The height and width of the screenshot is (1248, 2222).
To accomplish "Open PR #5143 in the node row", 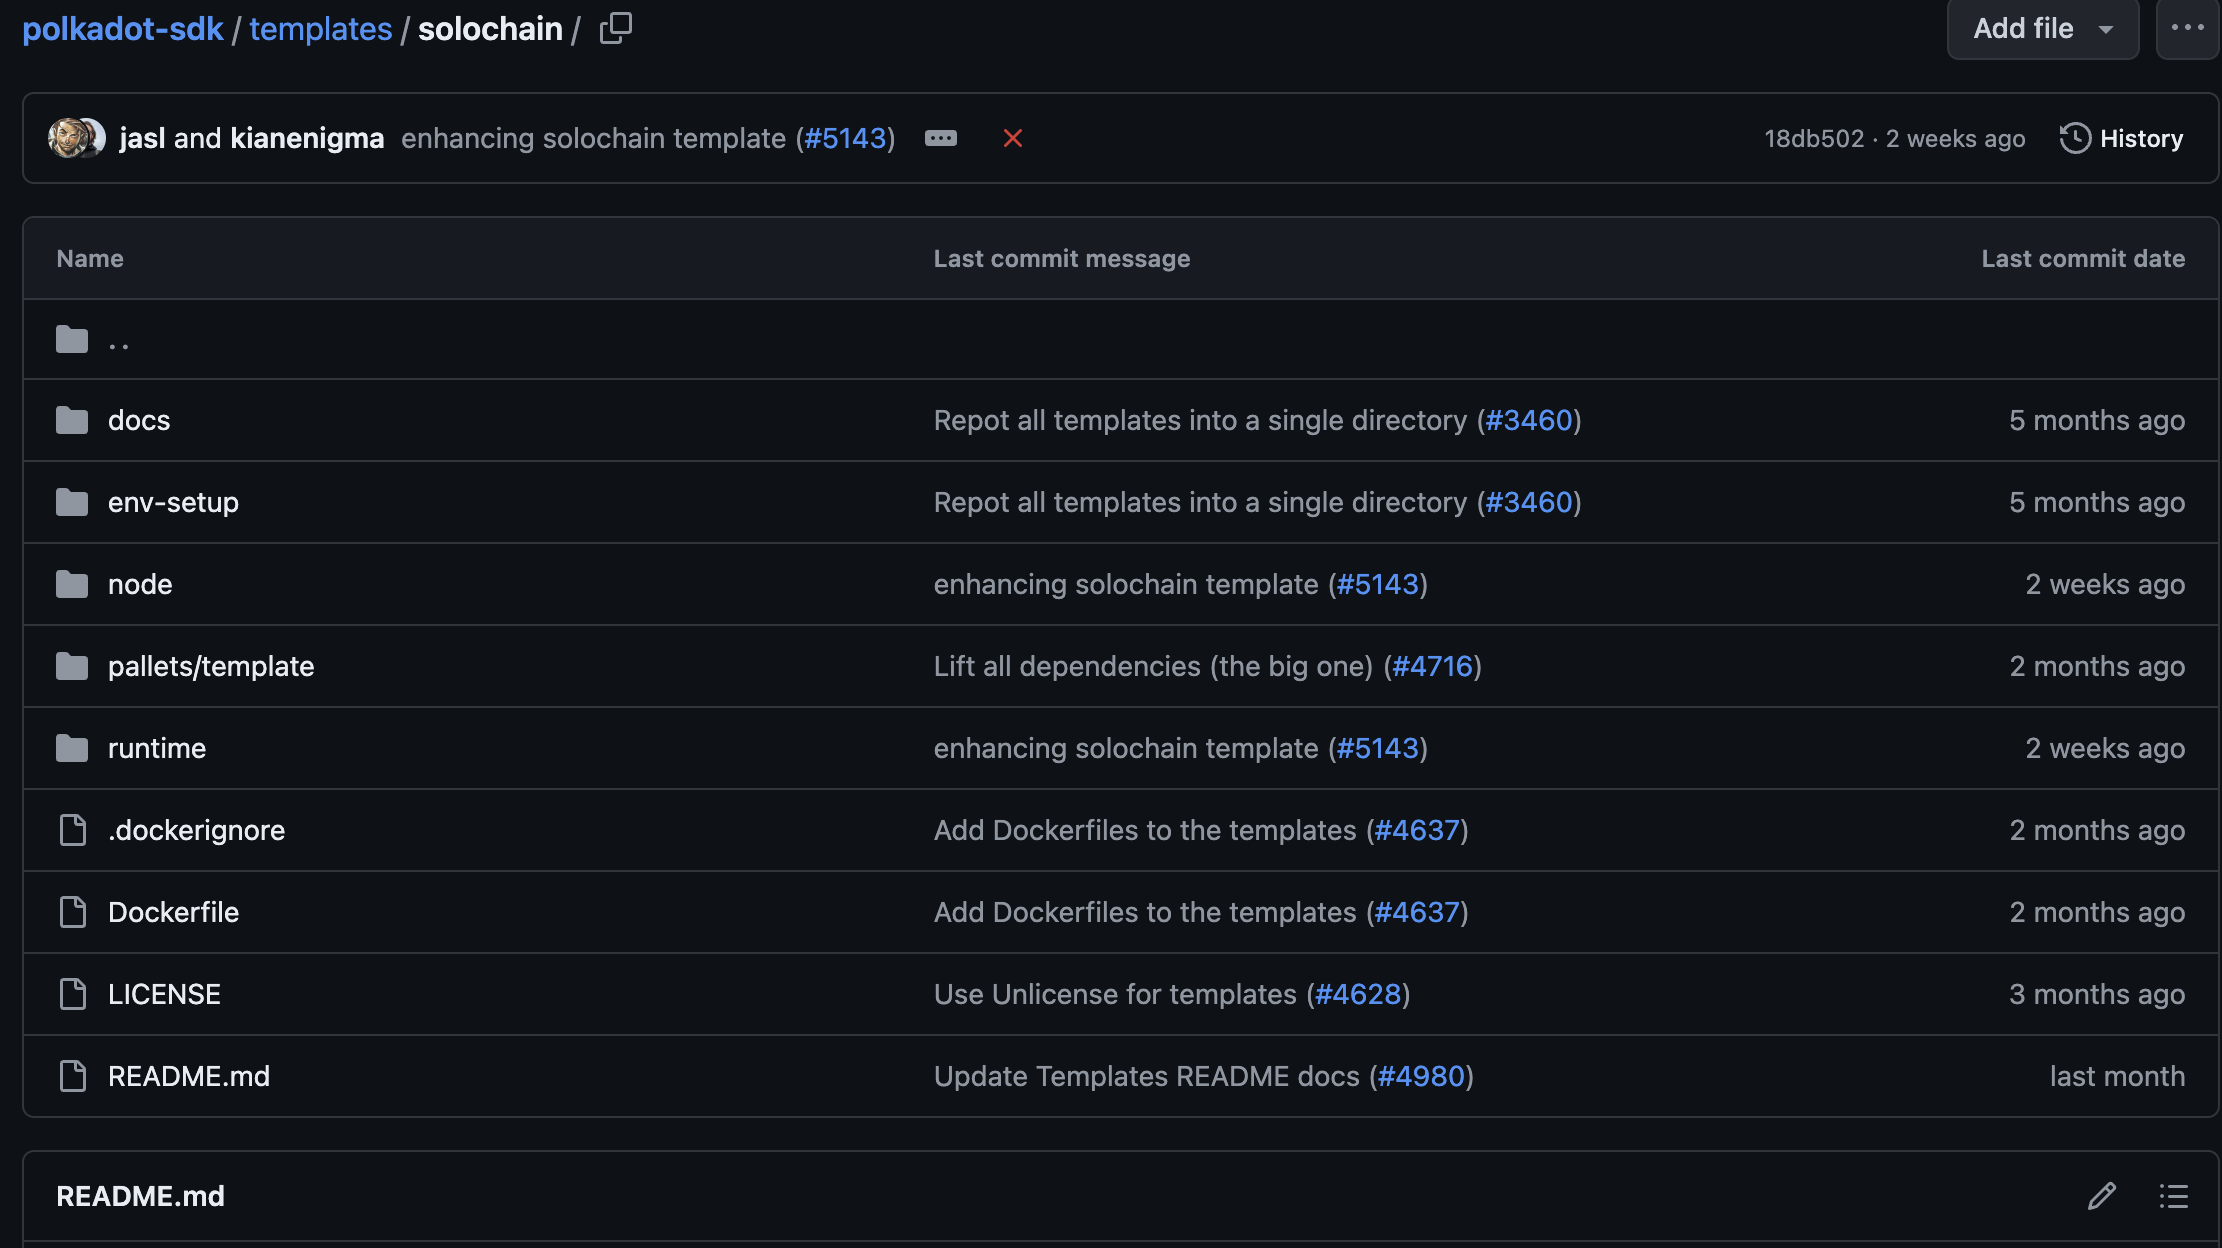I will click(1378, 584).
